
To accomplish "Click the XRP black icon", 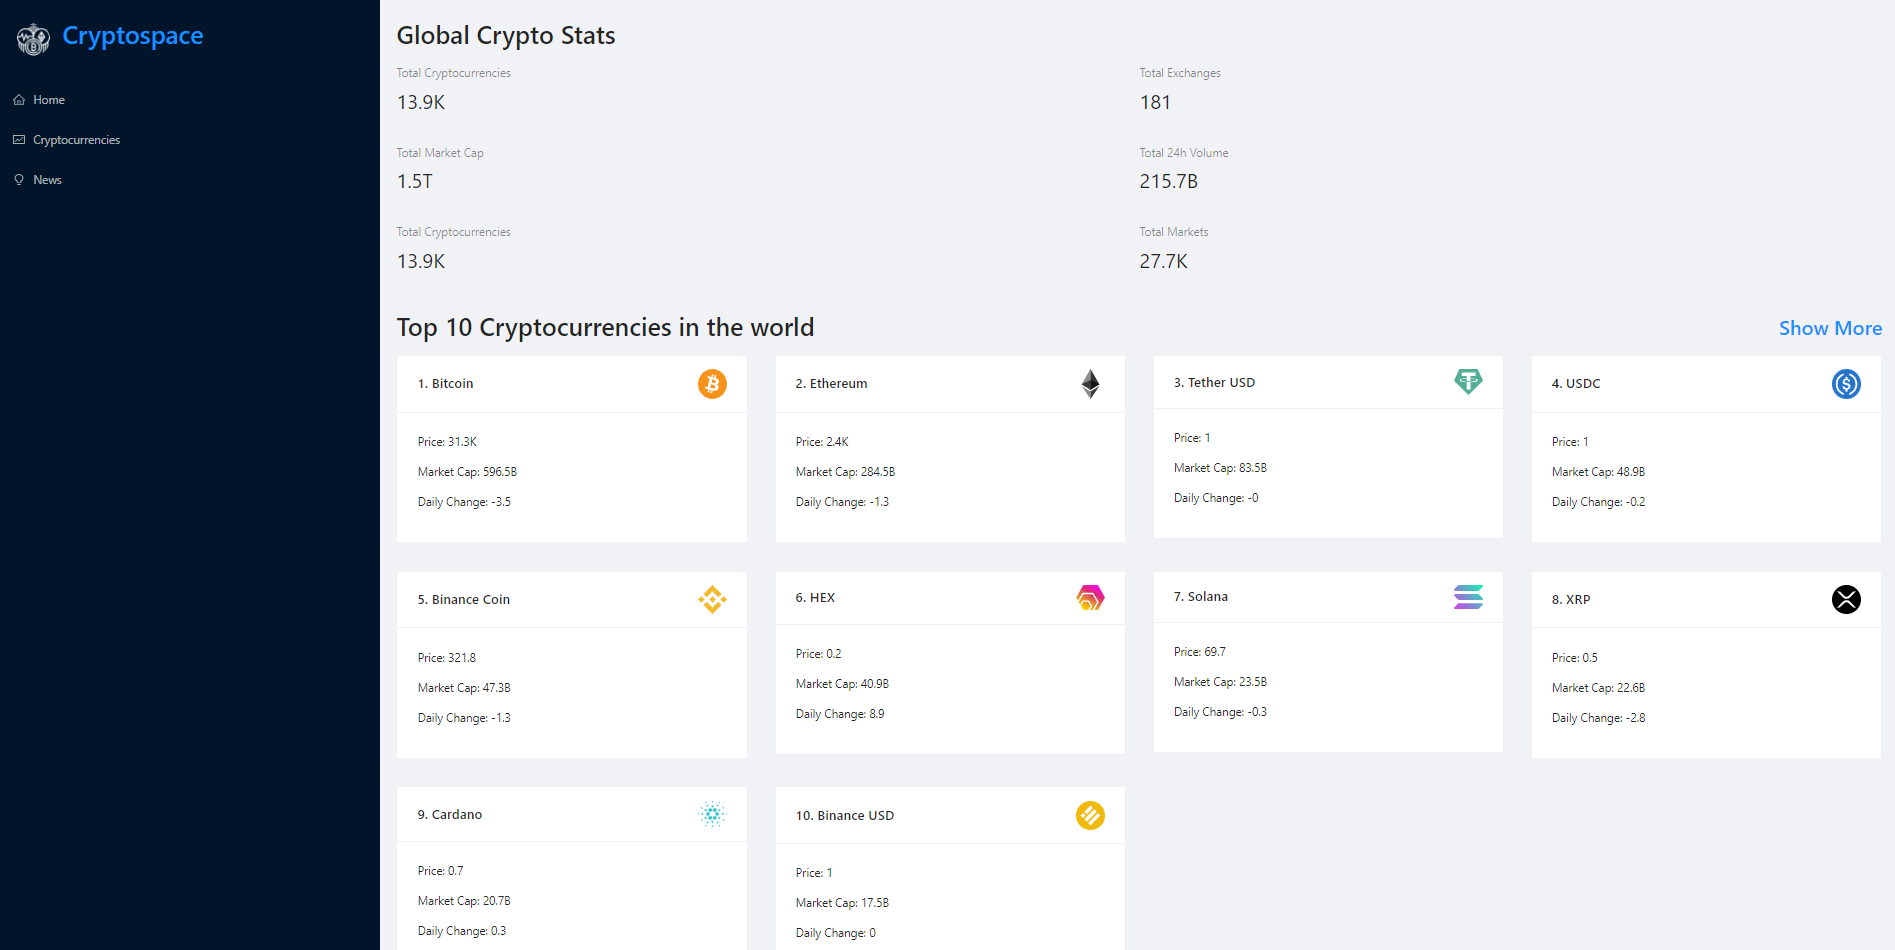I will coord(1846,599).
